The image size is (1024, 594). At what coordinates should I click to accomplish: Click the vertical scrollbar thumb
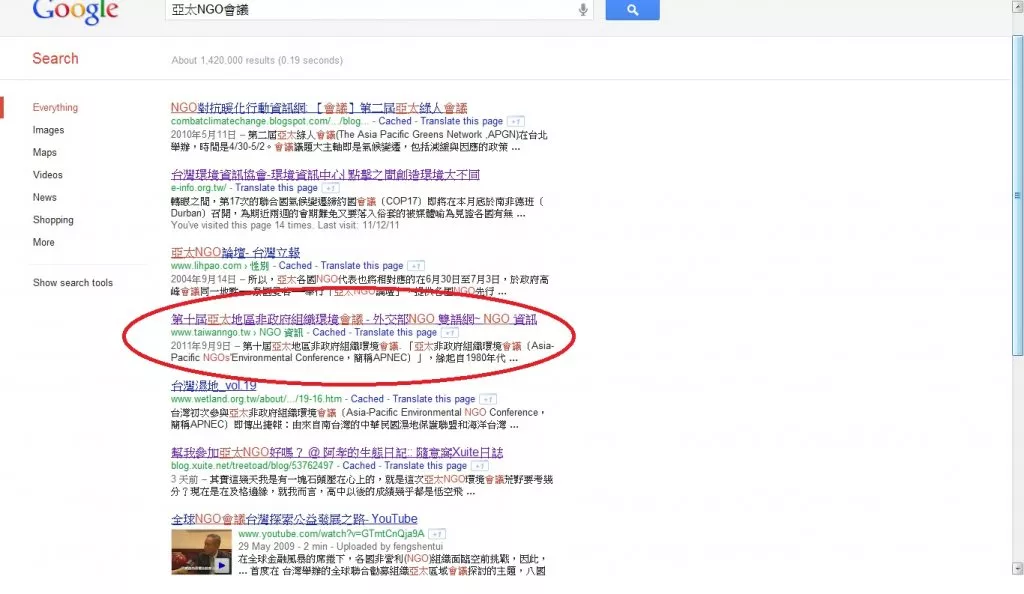[1017, 196]
